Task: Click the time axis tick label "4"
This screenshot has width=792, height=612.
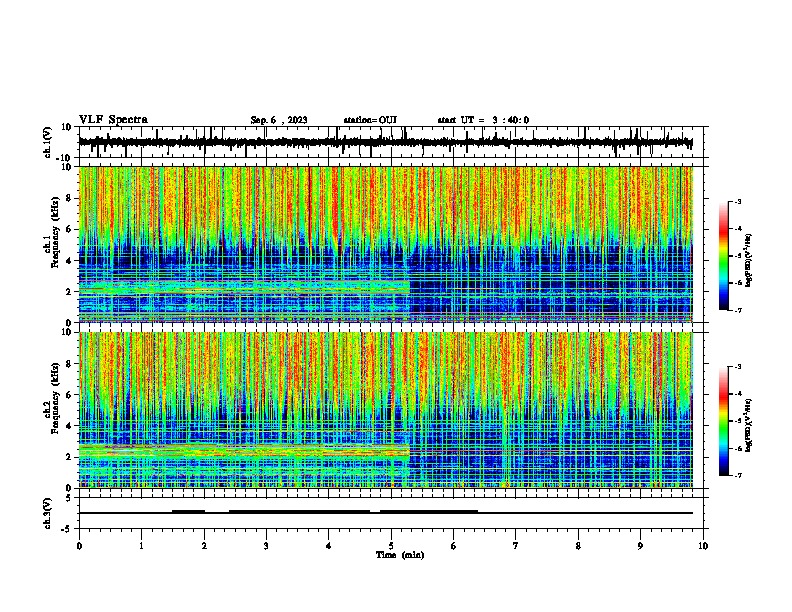Action: (x=329, y=546)
